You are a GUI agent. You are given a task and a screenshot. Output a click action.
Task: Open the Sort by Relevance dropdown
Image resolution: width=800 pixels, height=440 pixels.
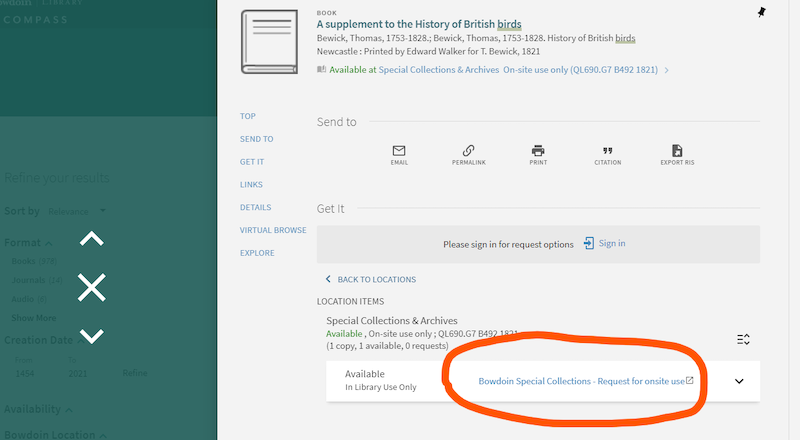pyautogui.click(x=77, y=211)
